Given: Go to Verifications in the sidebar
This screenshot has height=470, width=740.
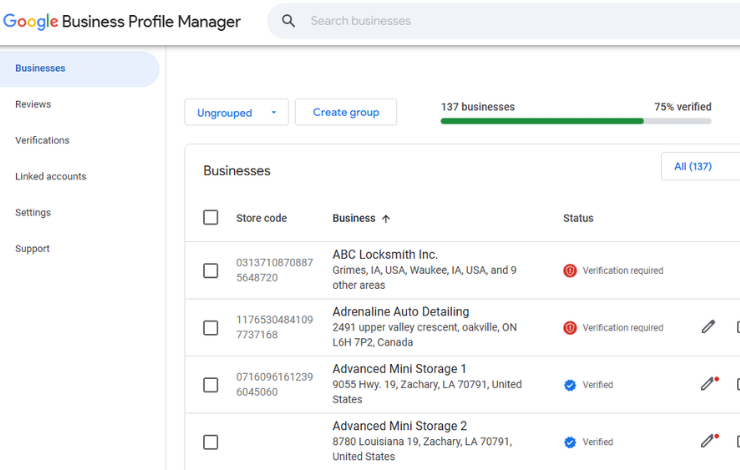Looking at the screenshot, I should [42, 140].
